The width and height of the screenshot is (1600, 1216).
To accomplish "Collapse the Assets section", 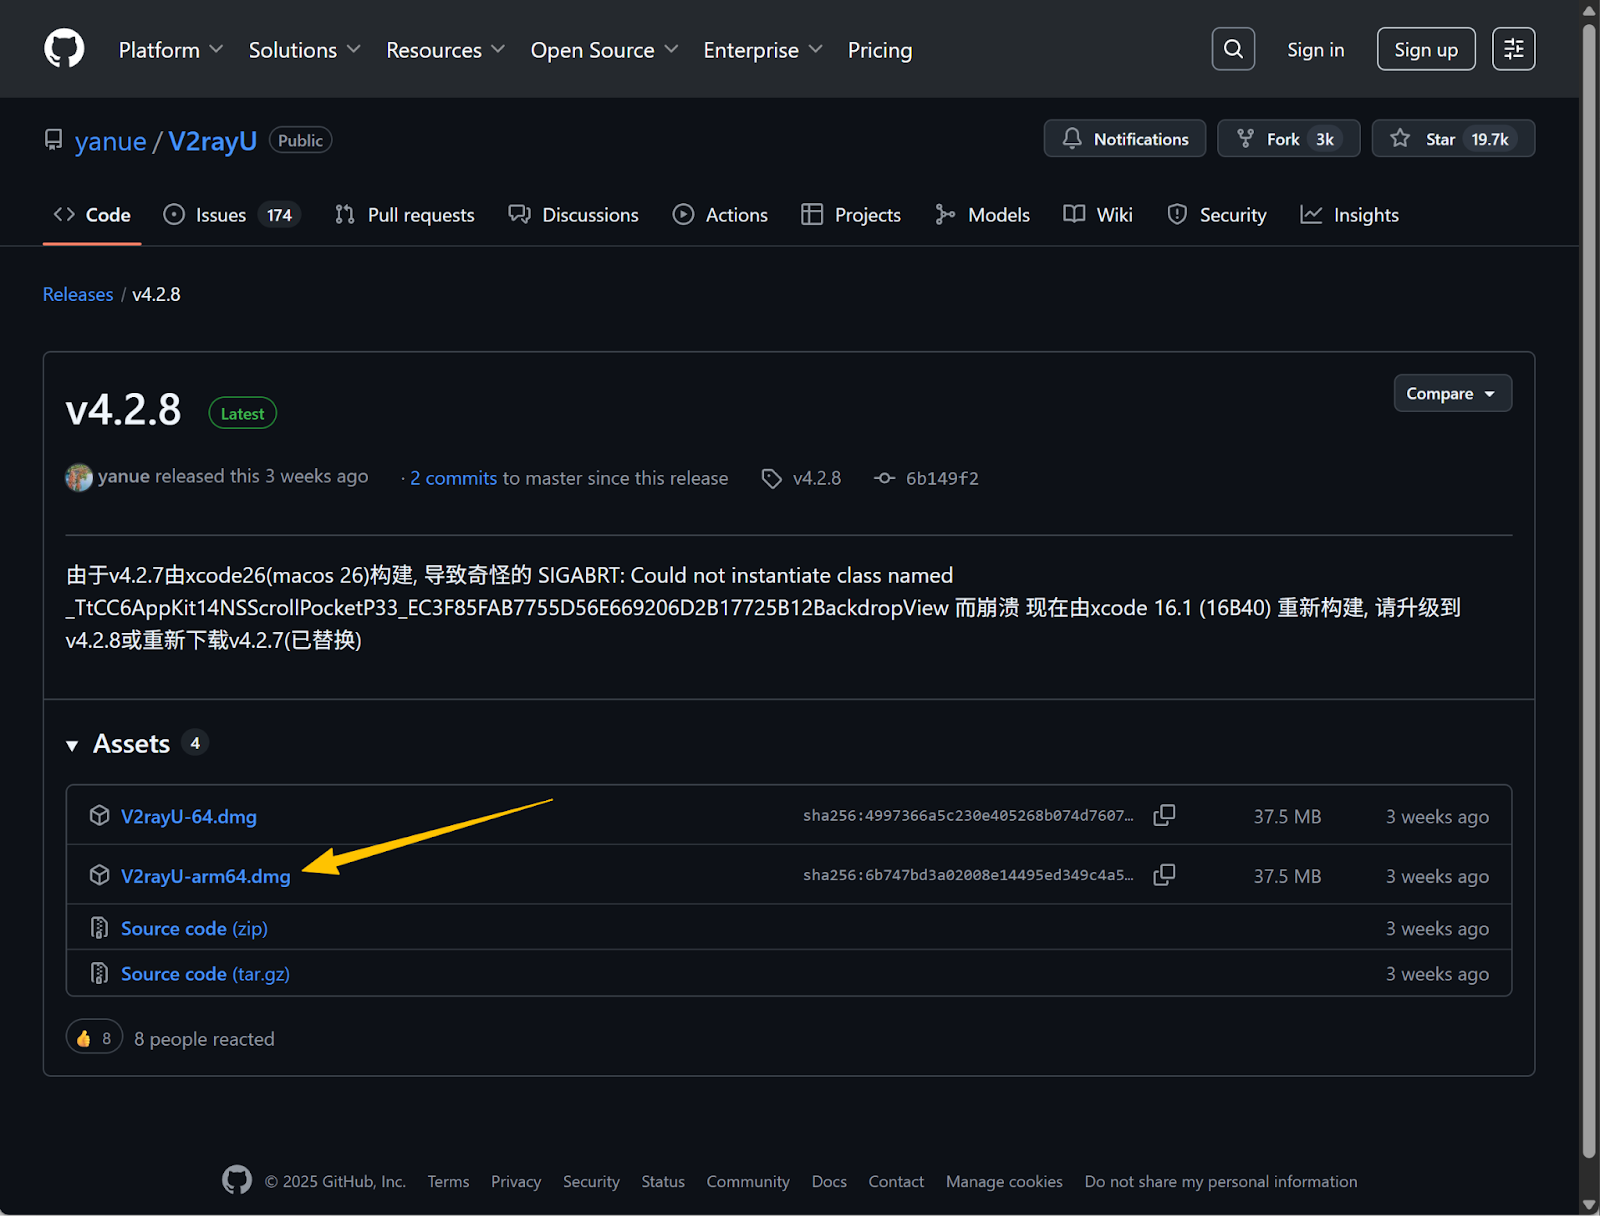I will (72, 745).
